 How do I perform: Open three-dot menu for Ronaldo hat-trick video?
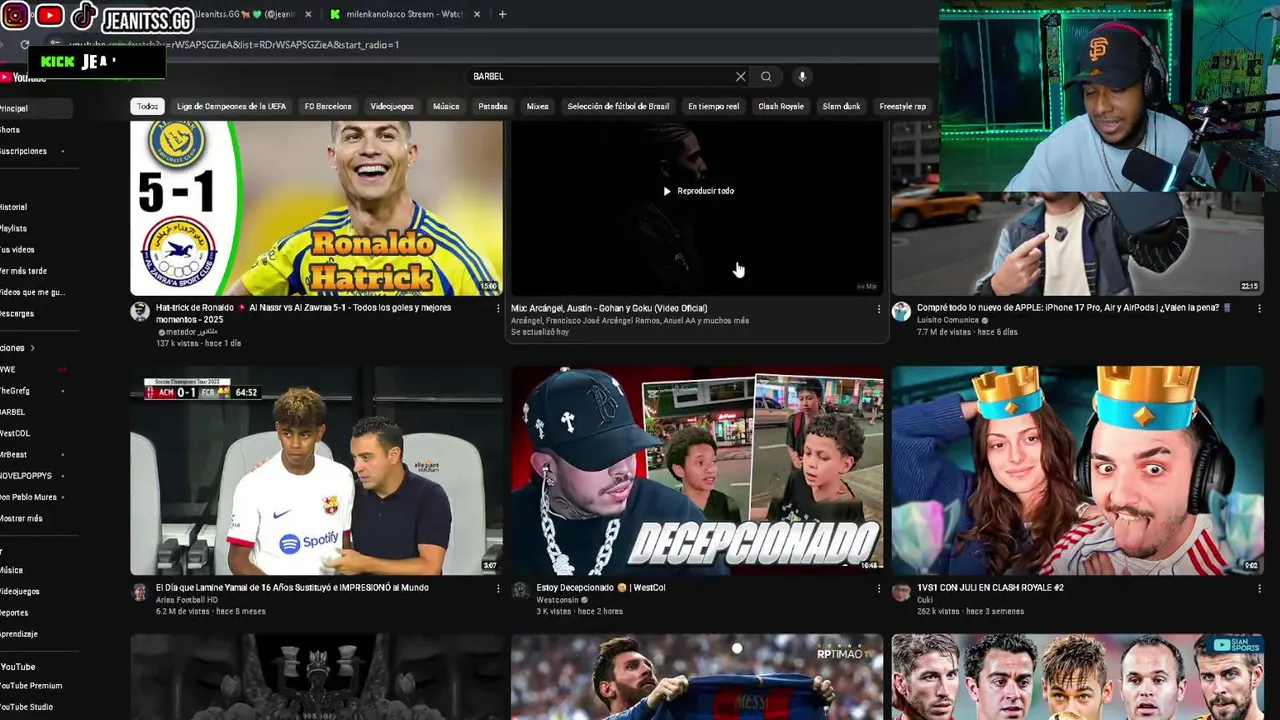pyautogui.click(x=498, y=309)
